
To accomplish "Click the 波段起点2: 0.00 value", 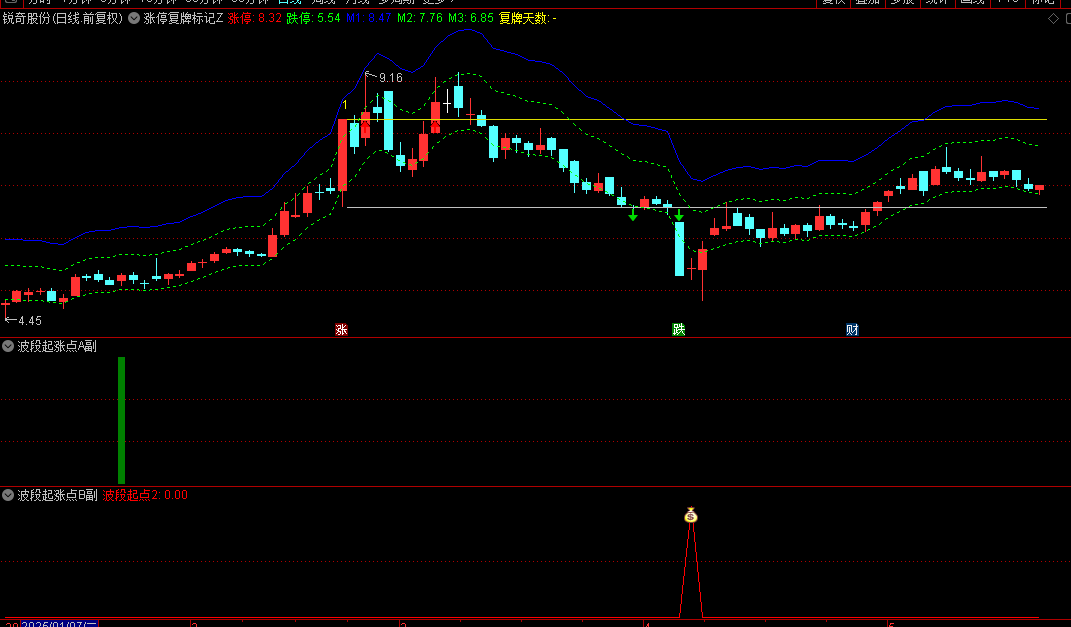I will click(x=145, y=495).
